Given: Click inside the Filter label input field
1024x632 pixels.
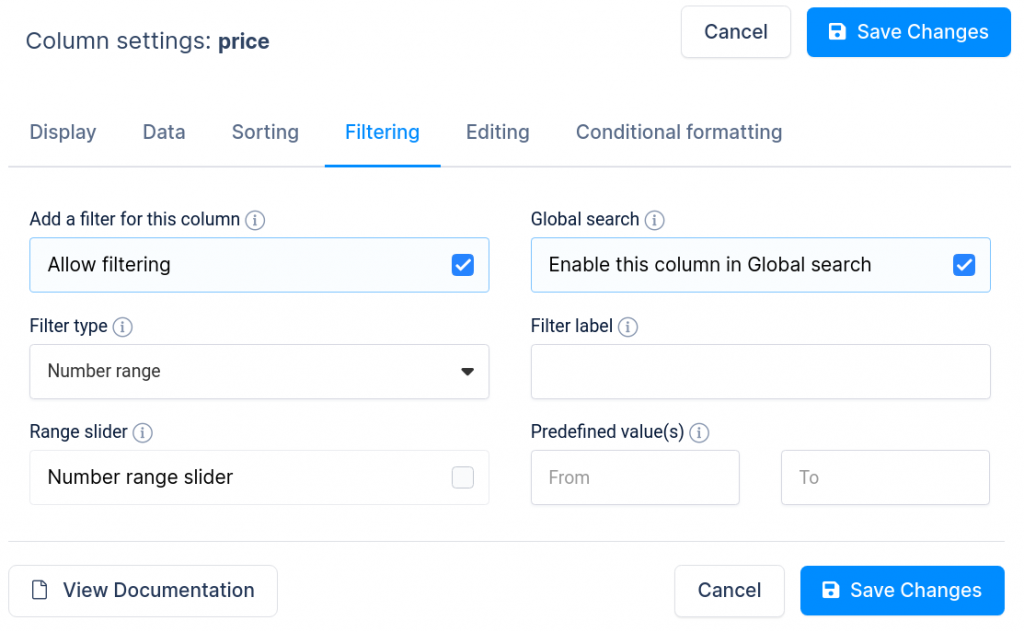Looking at the screenshot, I should pyautogui.click(x=760, y=371).
